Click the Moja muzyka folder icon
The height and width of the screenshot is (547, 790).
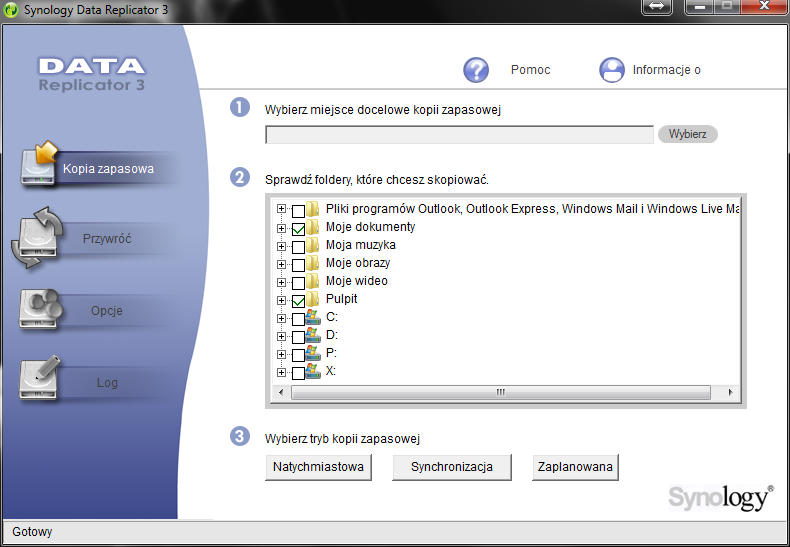(x=313, y=245)
